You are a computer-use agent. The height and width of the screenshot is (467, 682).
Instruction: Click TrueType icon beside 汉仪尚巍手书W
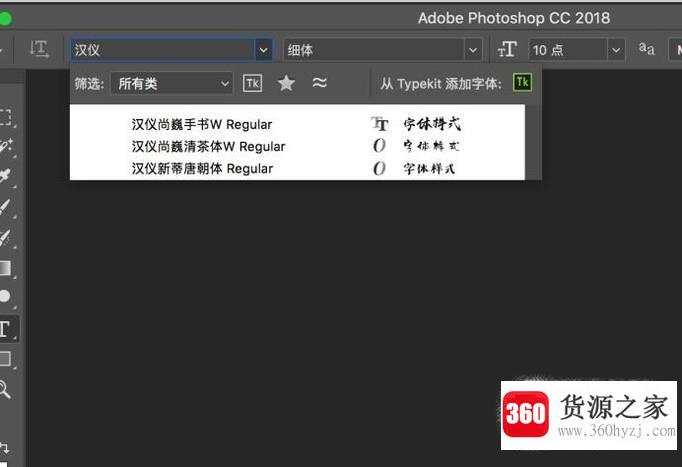click(x=380, y=124)
